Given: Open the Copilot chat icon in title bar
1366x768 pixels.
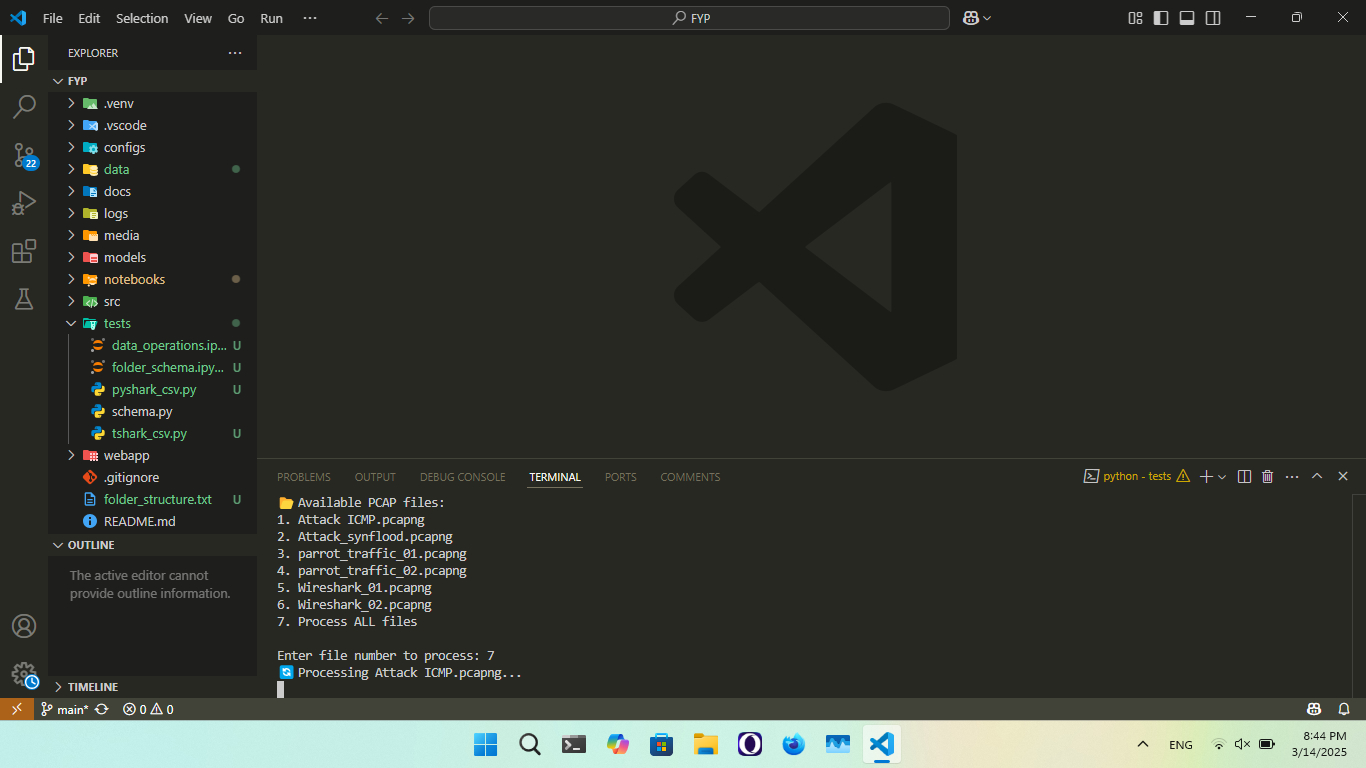Looking at the screenshot, I should coord(970,18).
